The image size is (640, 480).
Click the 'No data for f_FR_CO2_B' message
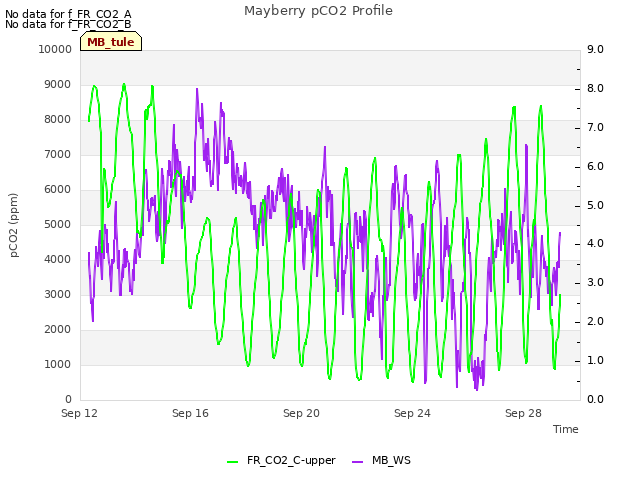coord(68,24)
